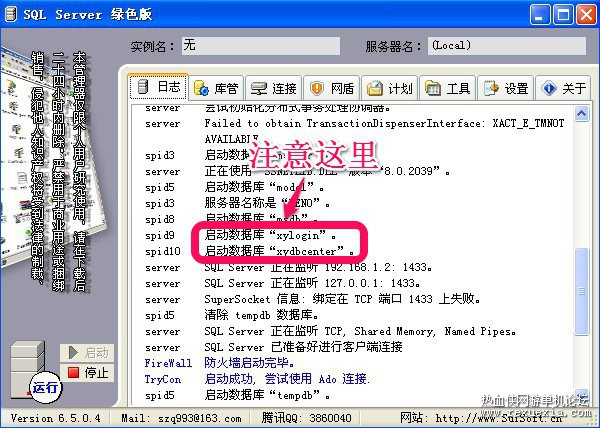This screenshot has height=428, width=600.
Task: Click the 停止 stop button
Action: pyautogui.click(x=87, y=372)
